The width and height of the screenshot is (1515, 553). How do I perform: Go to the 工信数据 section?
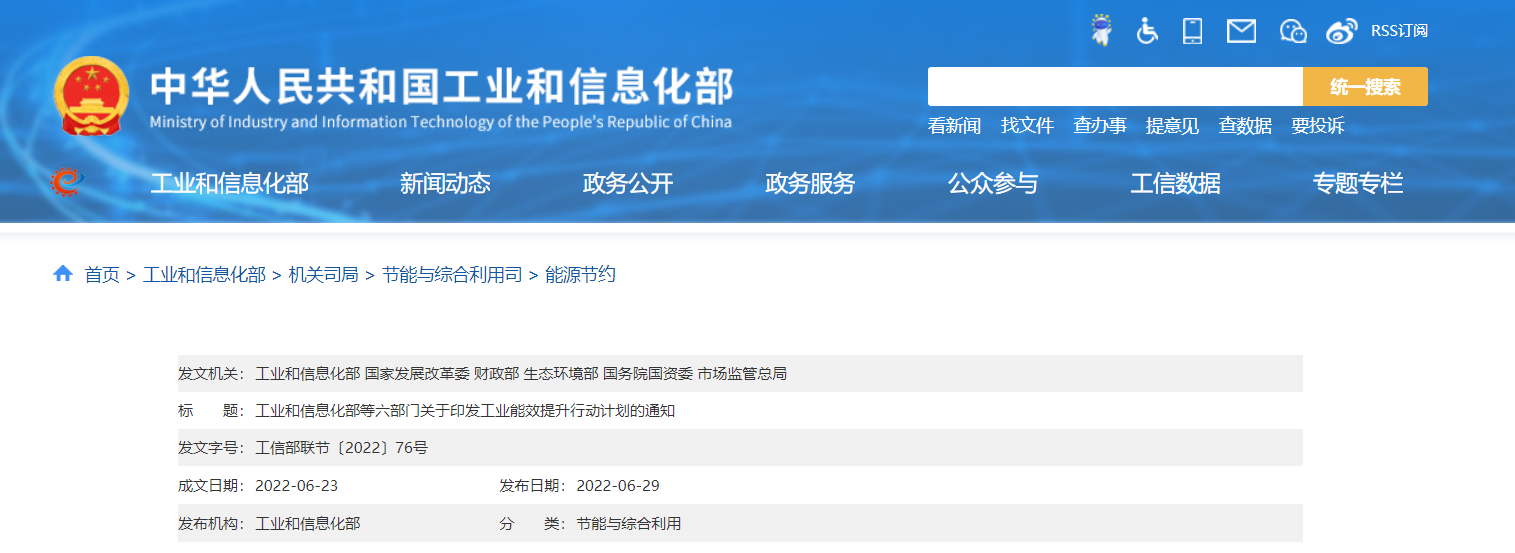tap(1175, 184)
